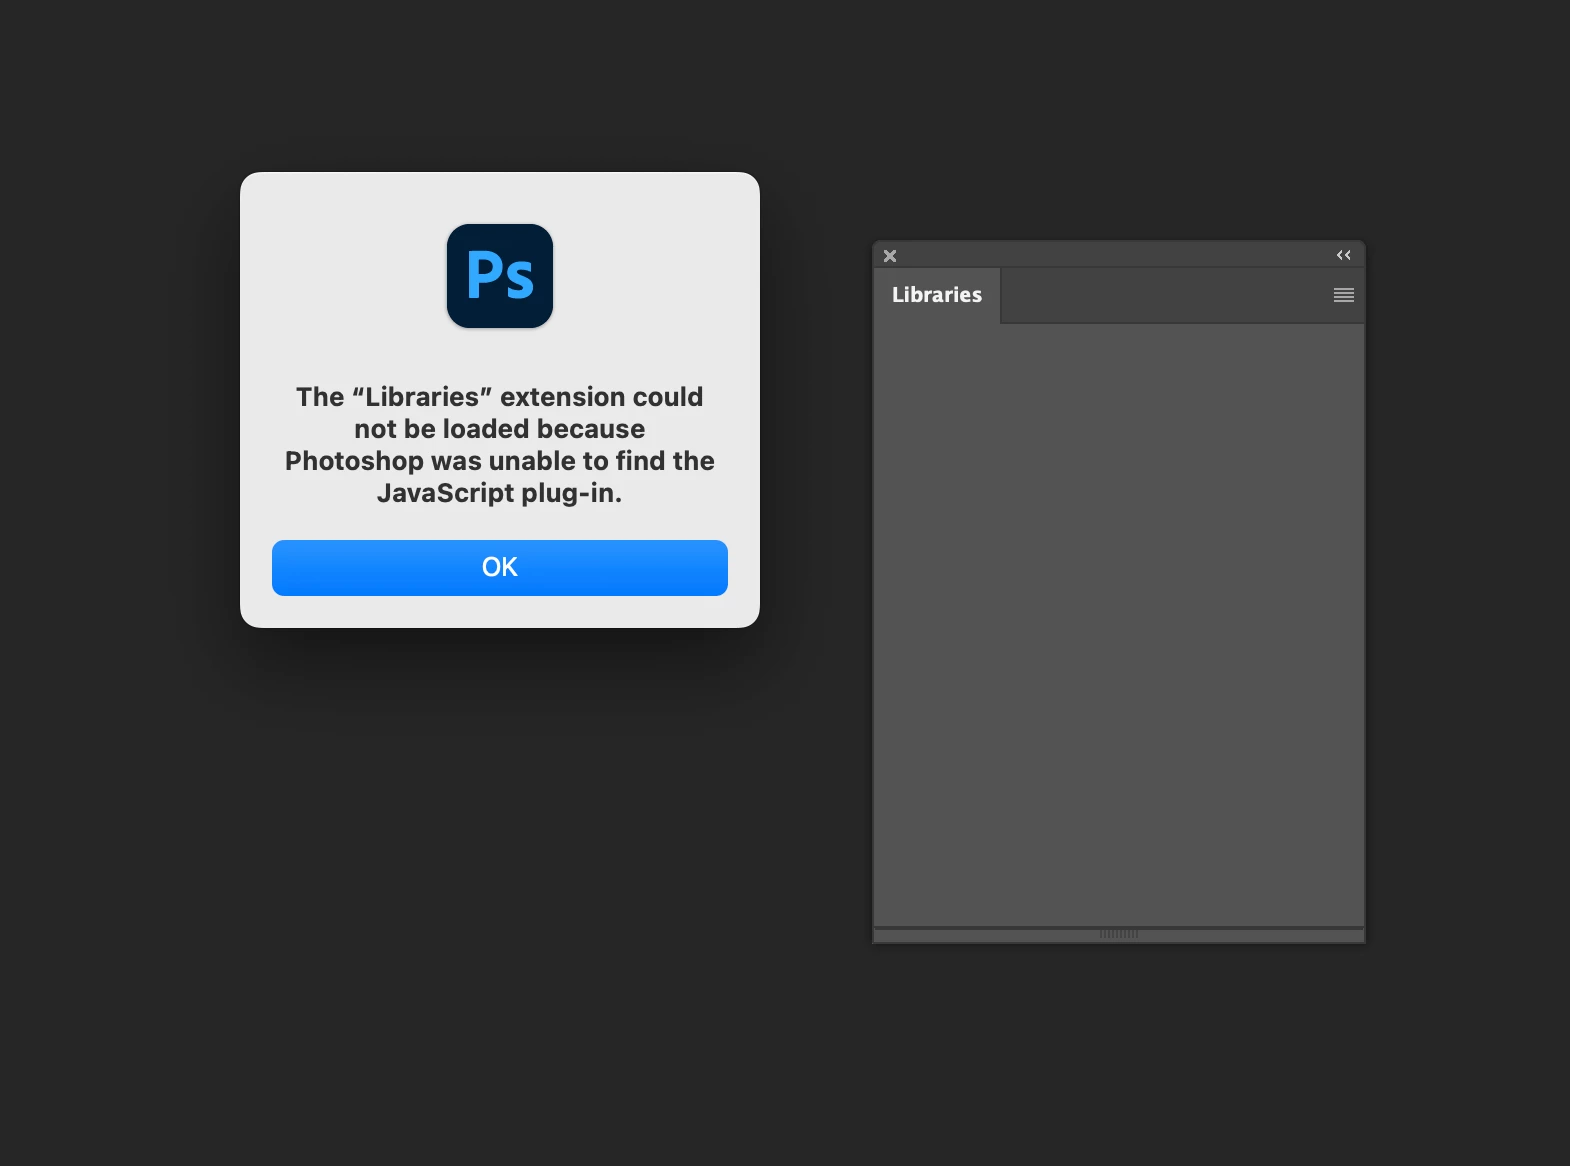1570x1166 pixels.
Task: Click the Photoshop Ps icon in dialog
Action: tap(500, 276)
